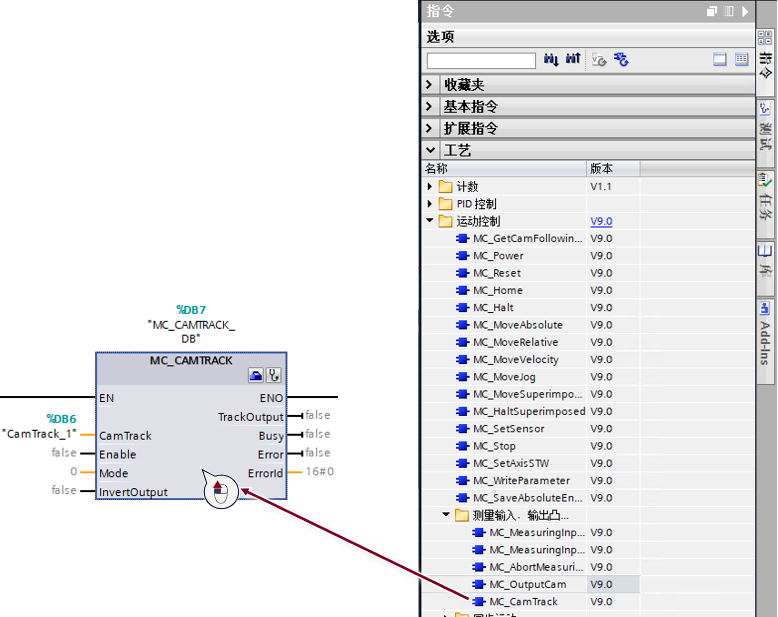Collapse the 工艺 technology section
Image resolution: width=778 pixels, height=617 pixels.
point(430,150)
